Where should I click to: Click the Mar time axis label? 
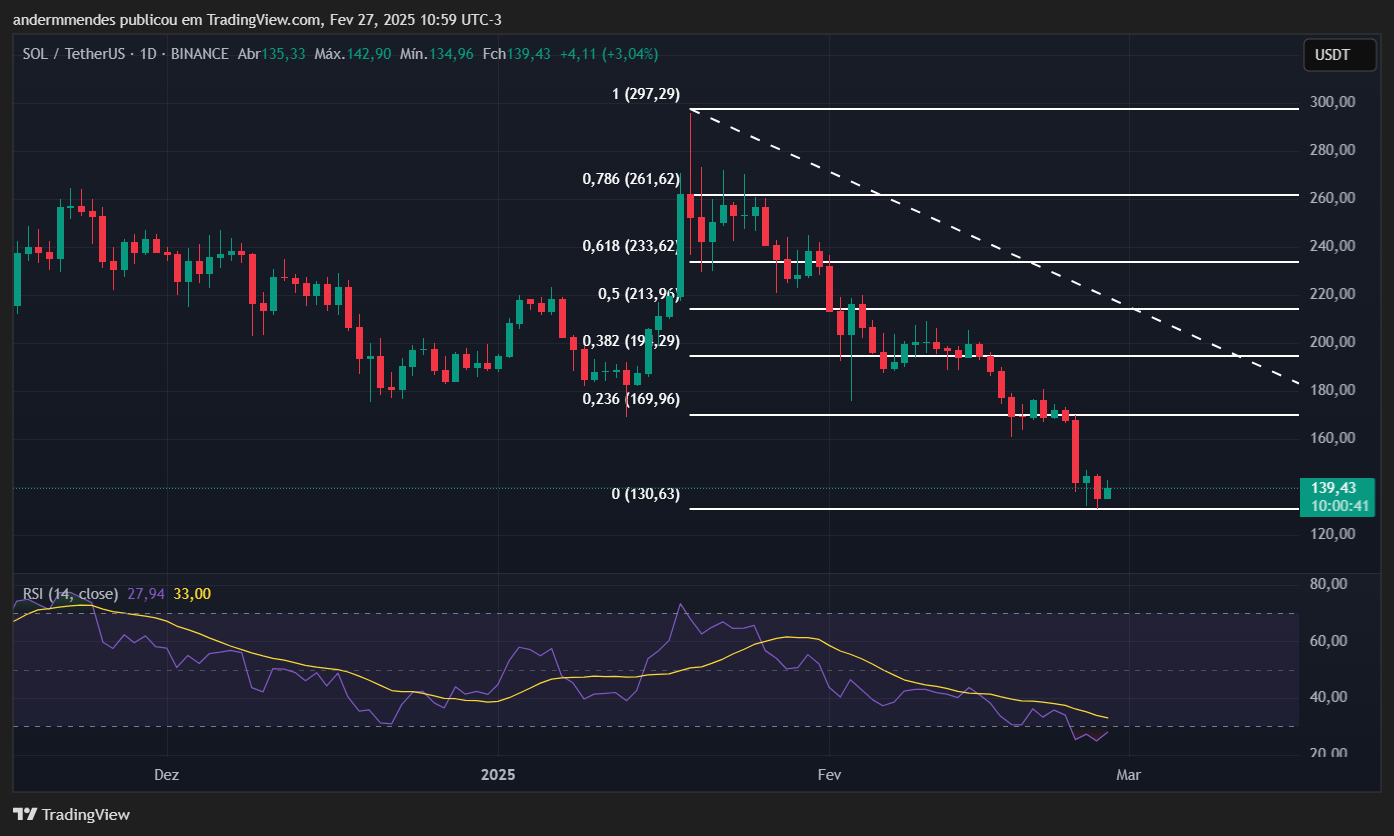(1129, 775)
